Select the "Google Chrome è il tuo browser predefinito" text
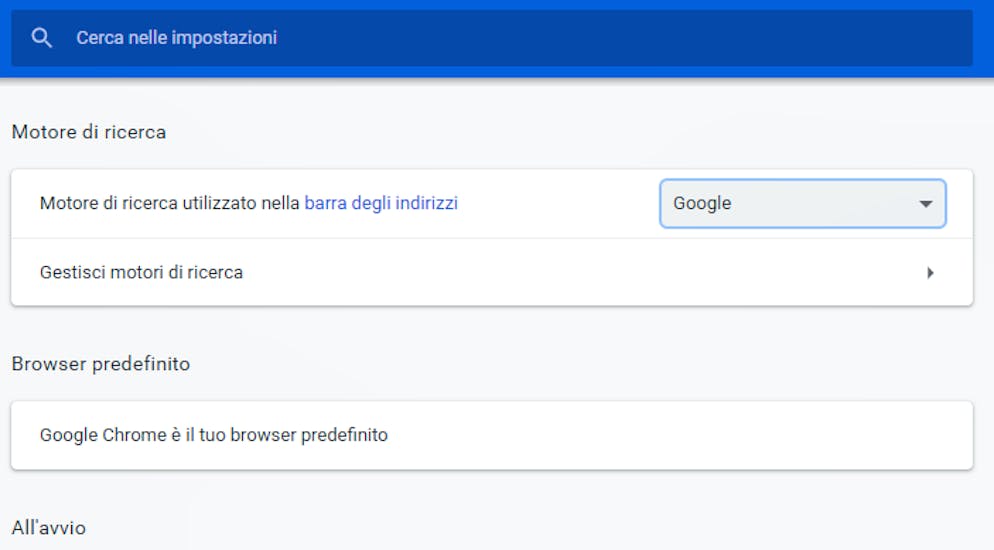 coord(214,435)
